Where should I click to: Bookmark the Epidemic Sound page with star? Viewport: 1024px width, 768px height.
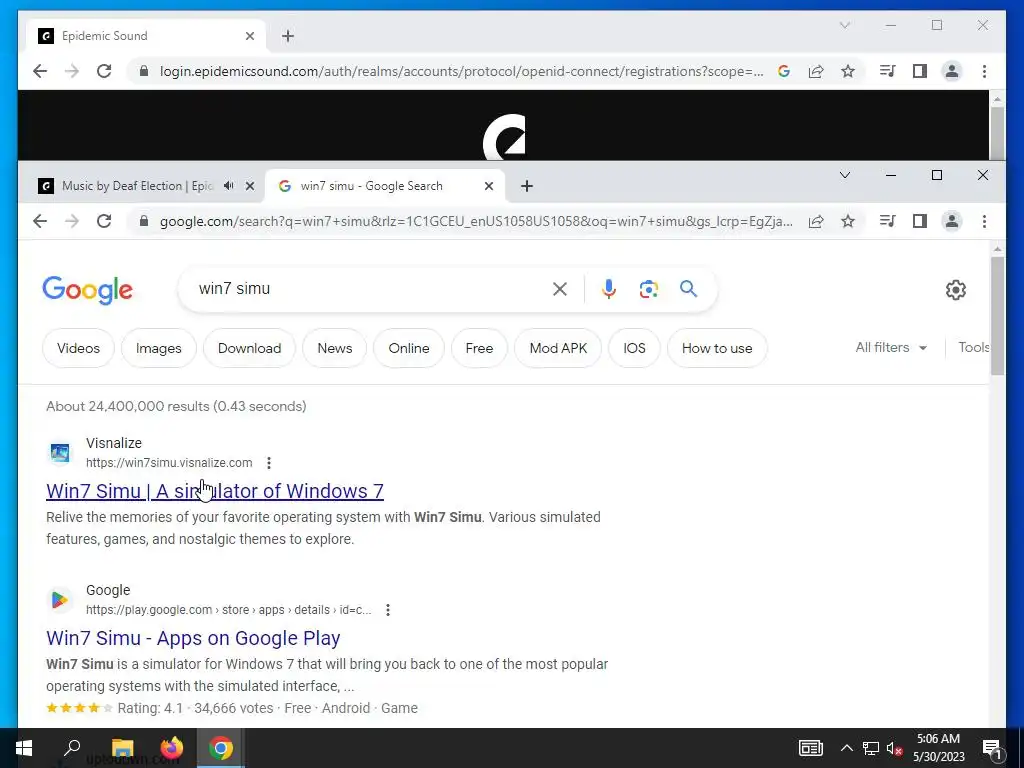point(848,71)
